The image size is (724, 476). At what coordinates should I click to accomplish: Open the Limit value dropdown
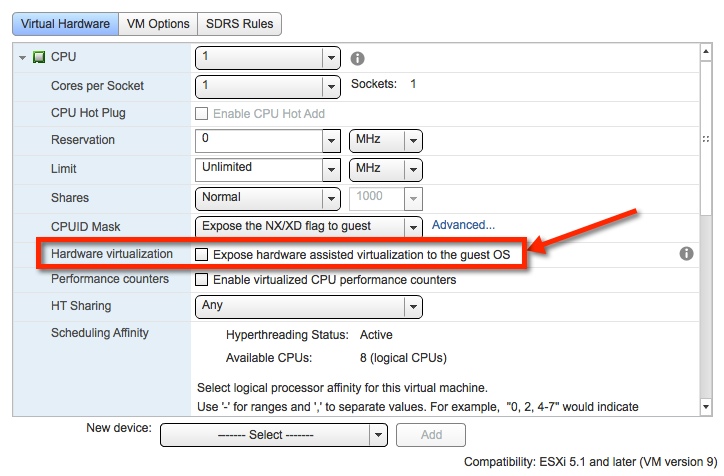tap(331, 169)
